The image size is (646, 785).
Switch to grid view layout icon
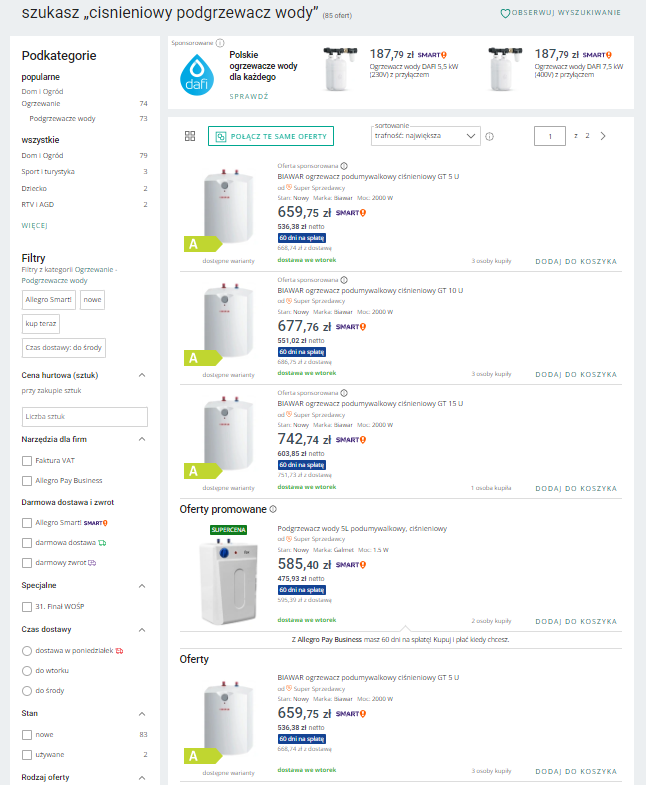click(x=190, y=136)
